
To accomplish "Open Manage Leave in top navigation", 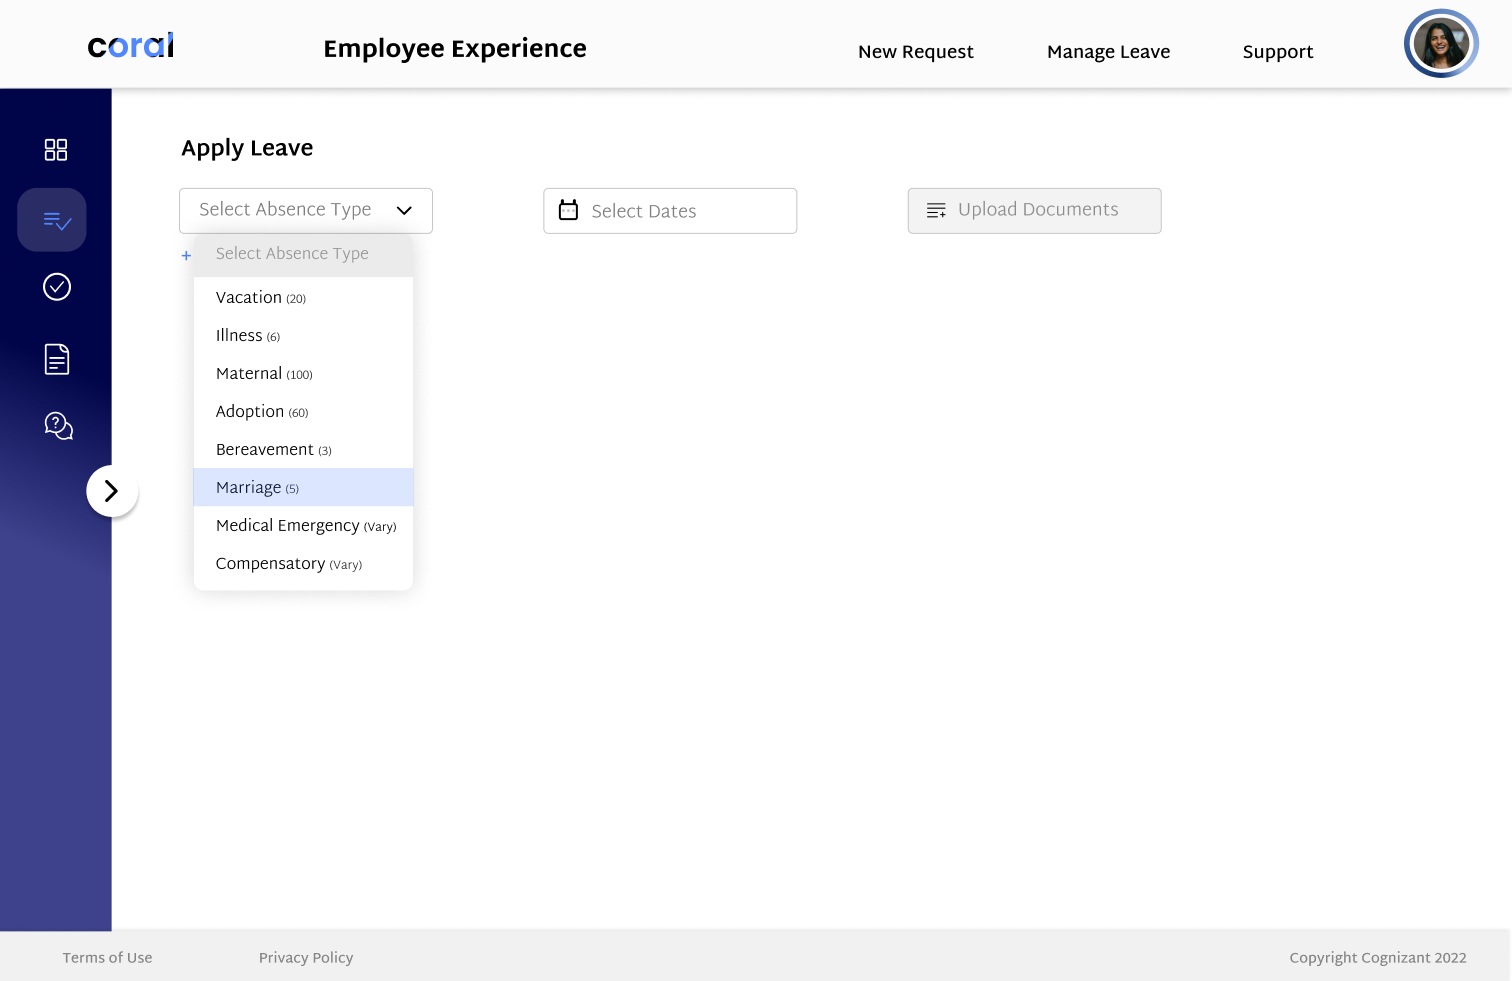I will (x=1108, y=52).
